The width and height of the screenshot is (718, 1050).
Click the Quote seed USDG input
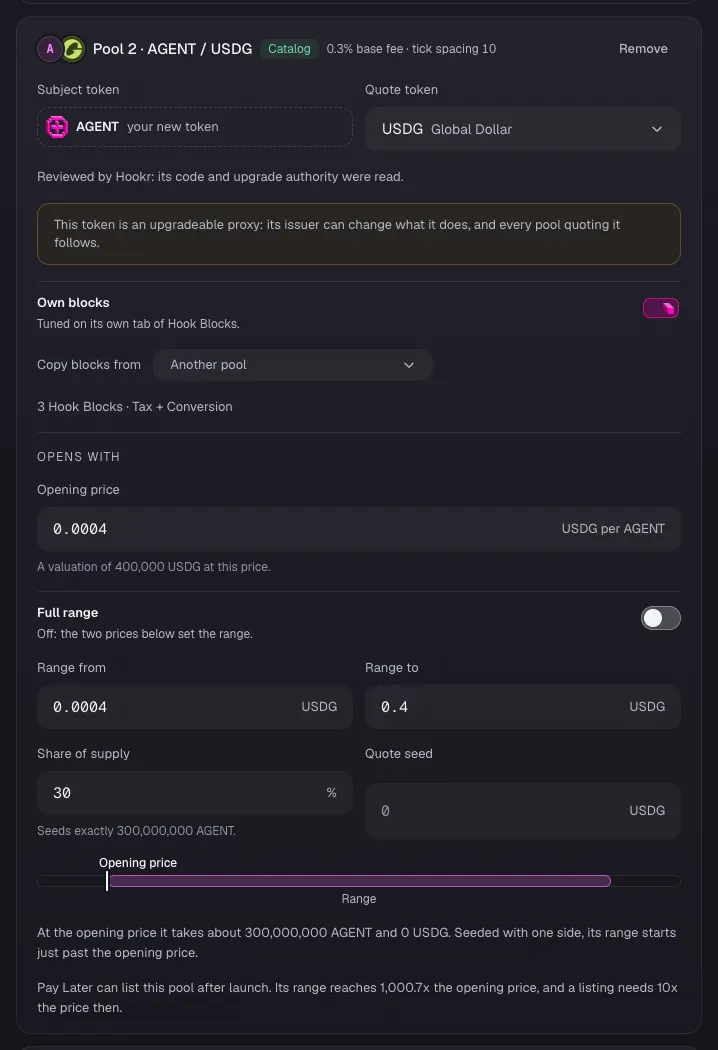522,810
